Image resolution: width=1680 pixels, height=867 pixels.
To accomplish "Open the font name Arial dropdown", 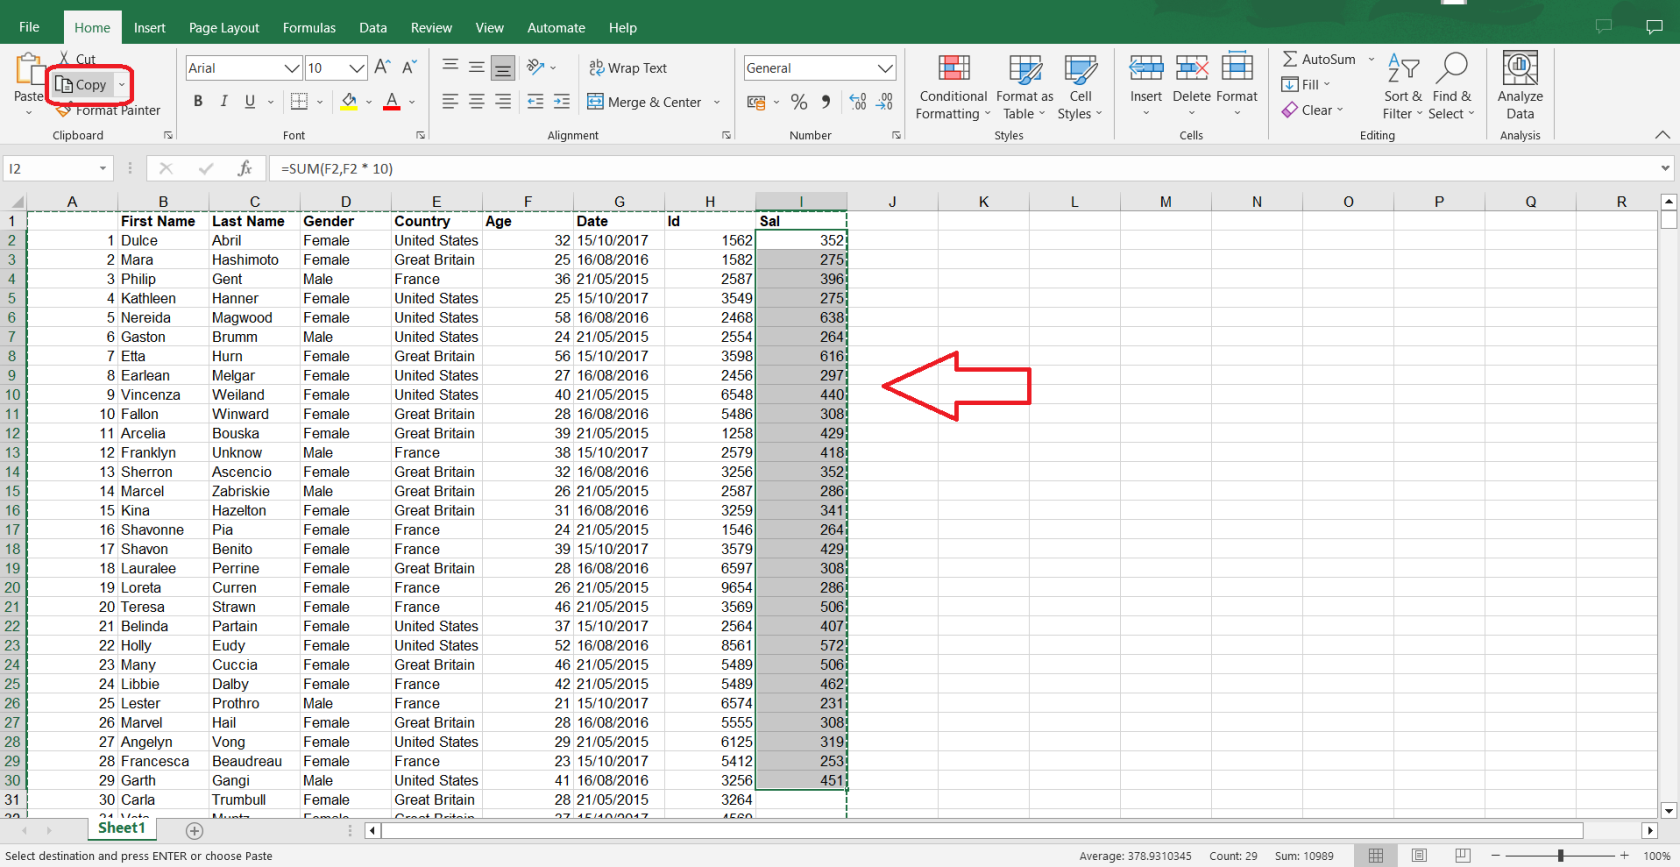I will (292, 68).
